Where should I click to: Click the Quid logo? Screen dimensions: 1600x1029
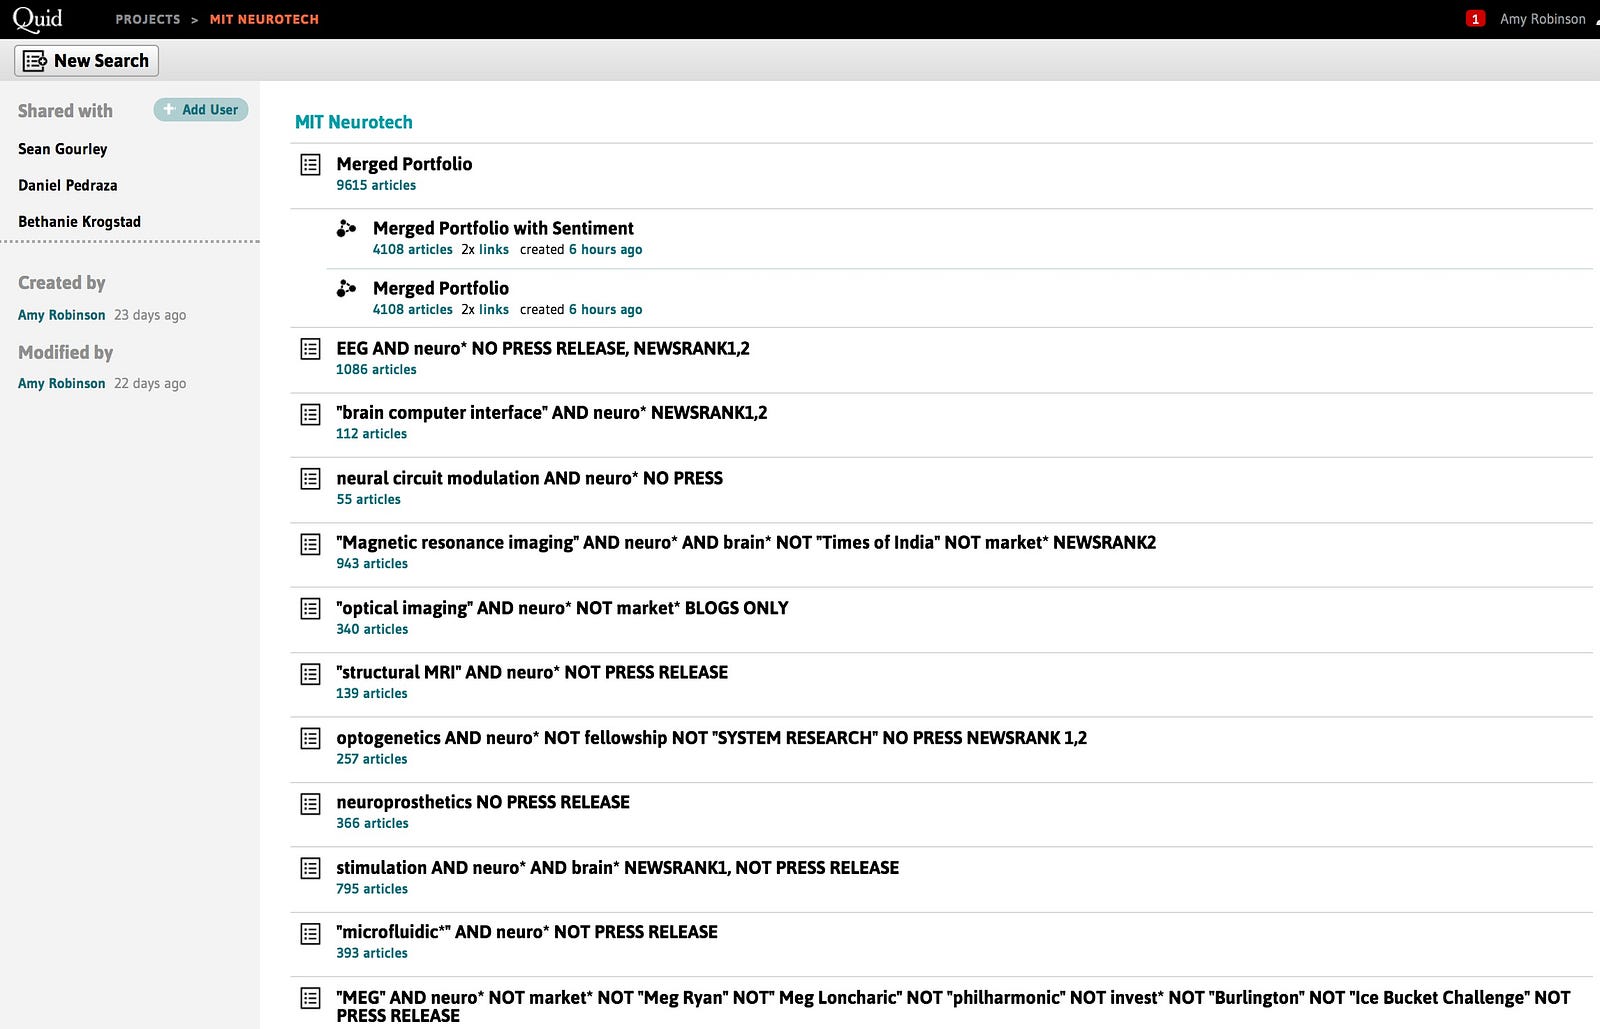click(37, 19)
